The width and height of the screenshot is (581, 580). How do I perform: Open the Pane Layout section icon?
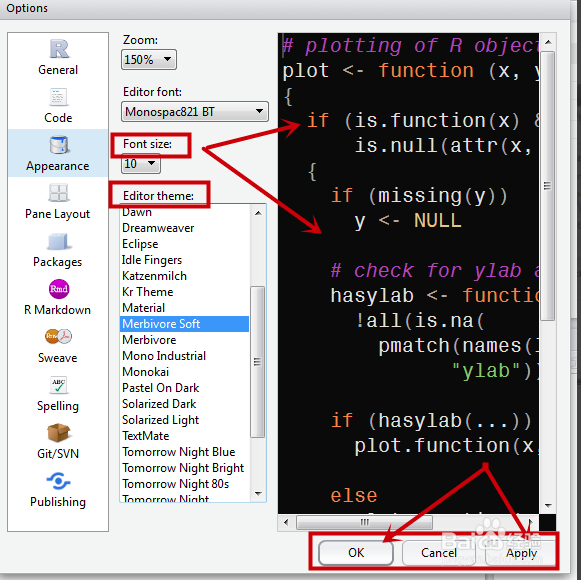(58, 193)
